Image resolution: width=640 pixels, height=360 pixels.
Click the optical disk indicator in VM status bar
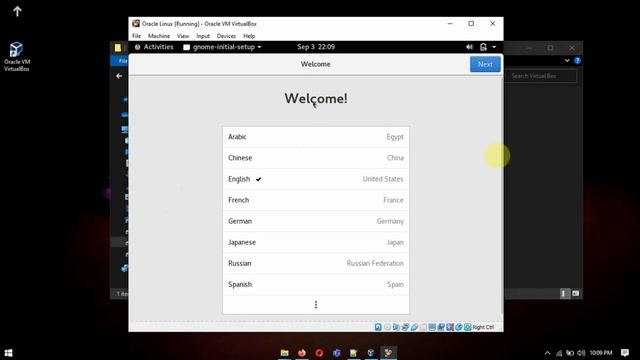387,327
